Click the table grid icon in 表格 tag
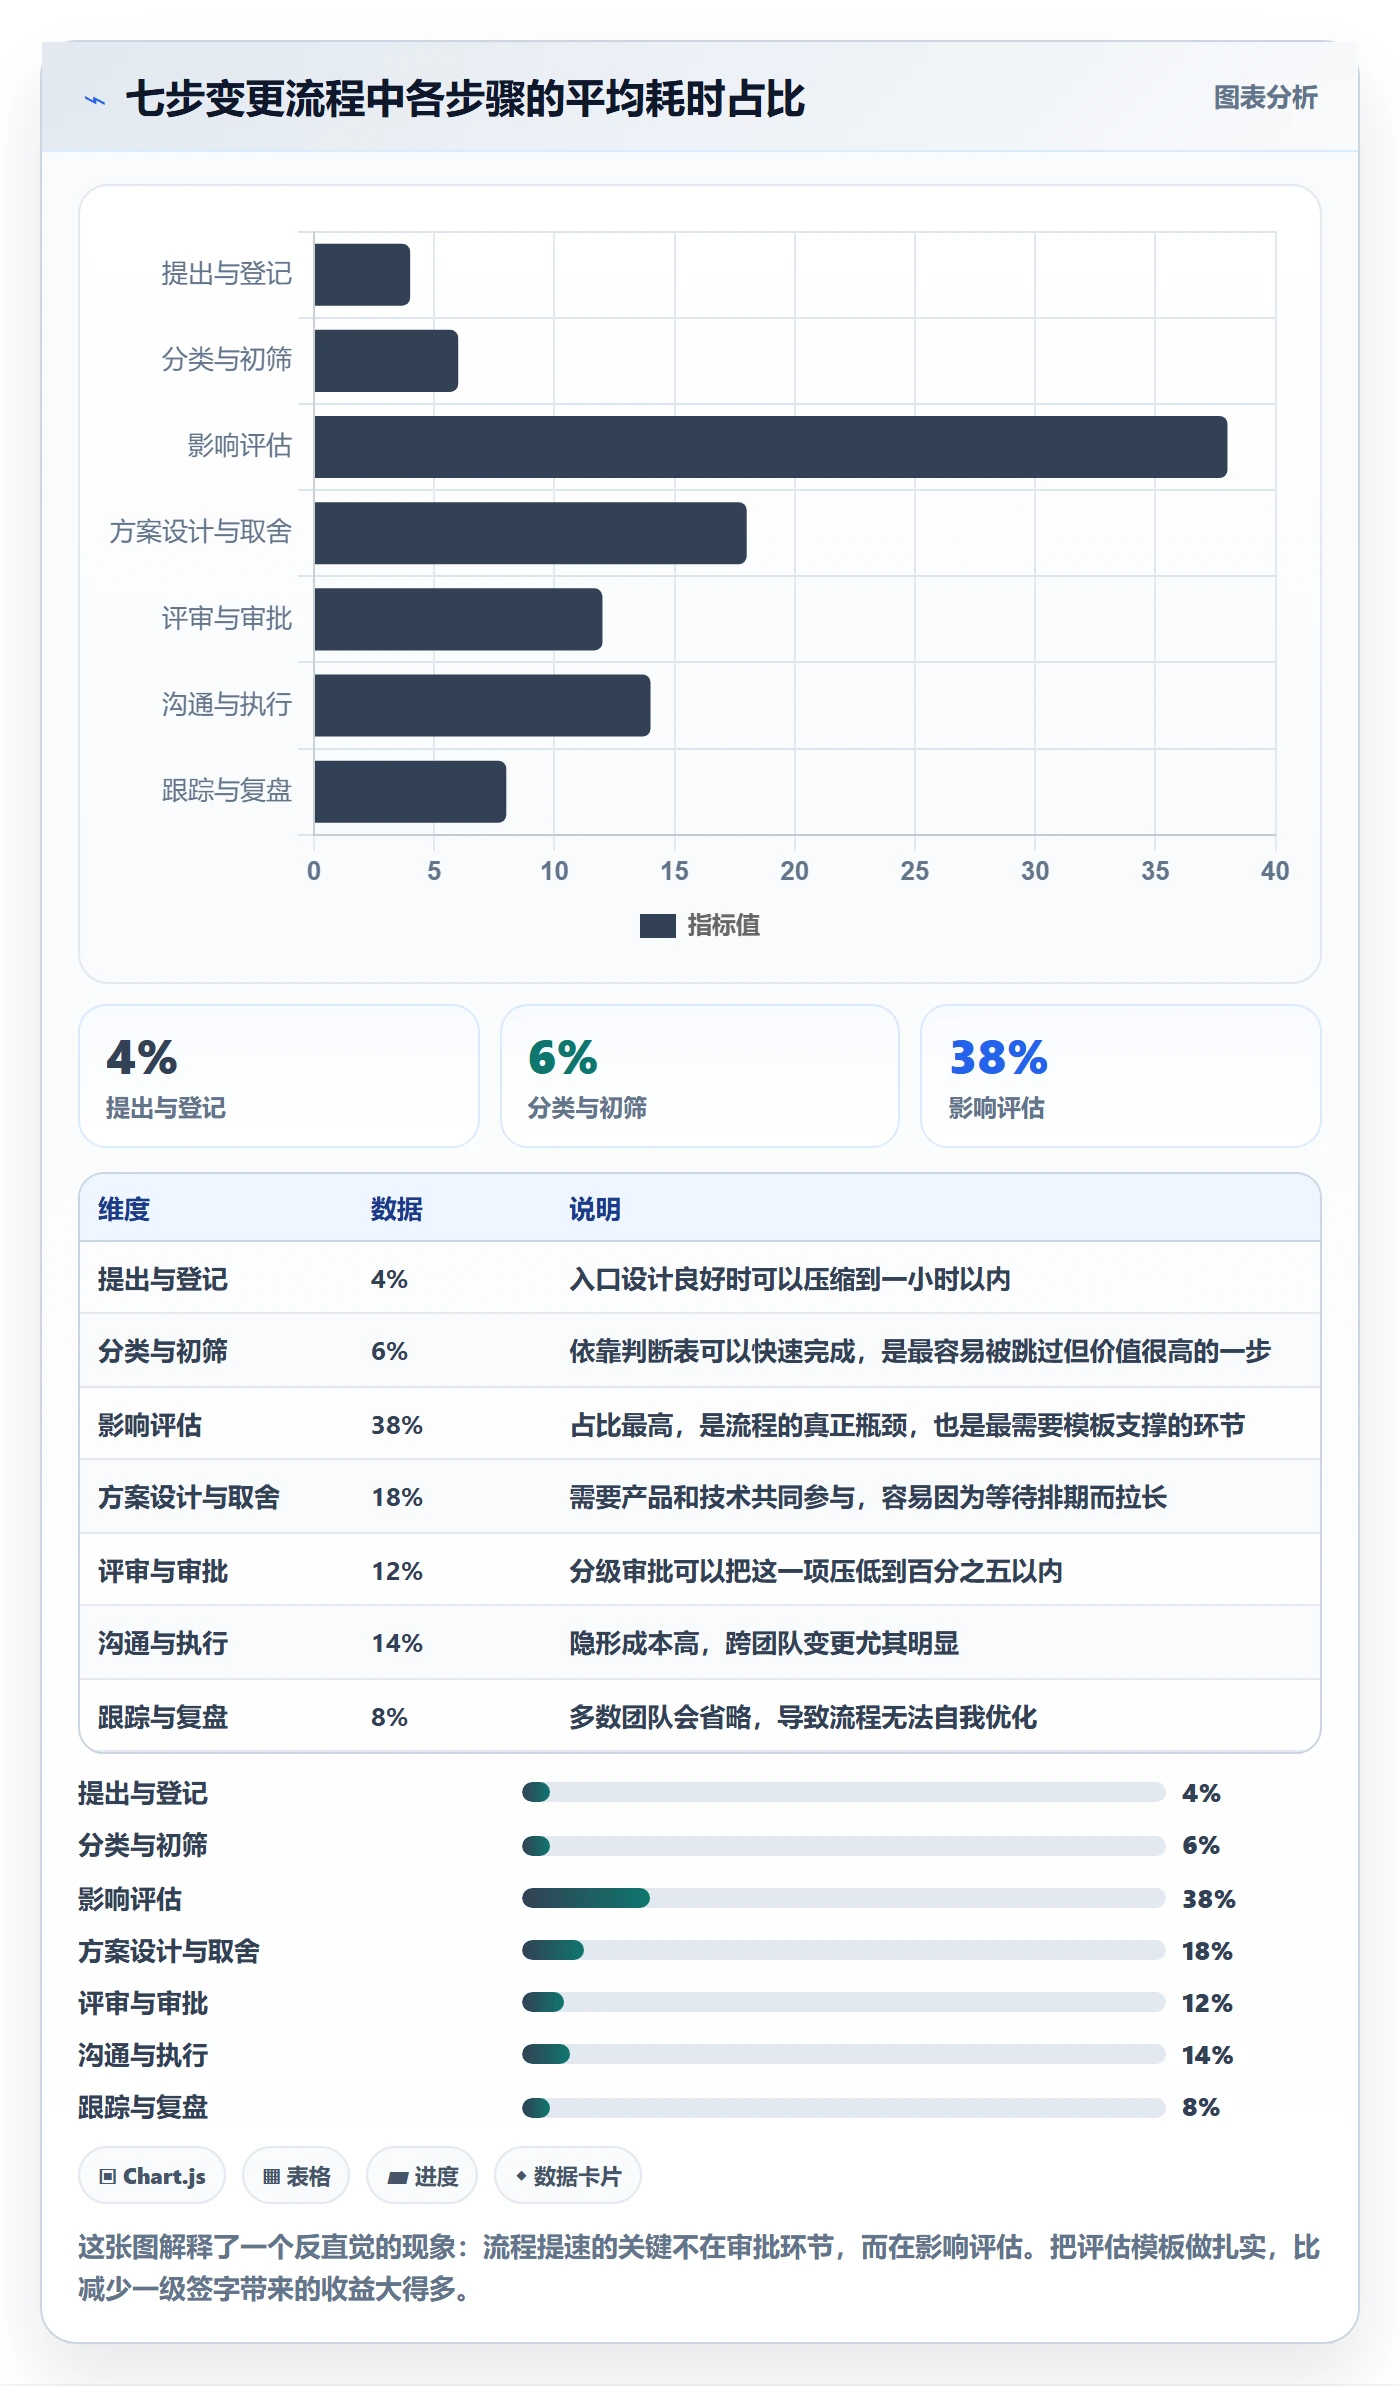1400x2386 pixels. [271, 2177]
